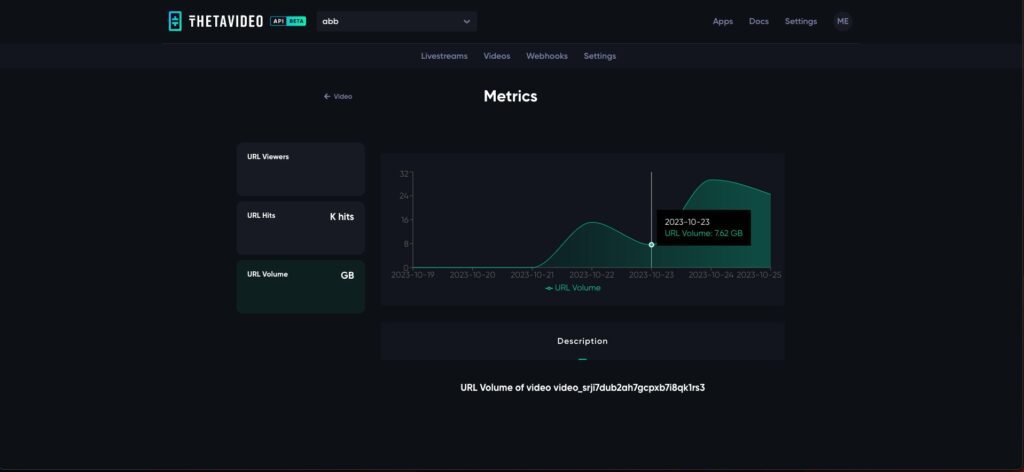Screen dimensions: 1024x472
Task: Go back using the Video arrow link
Action: (x=338, y=97)
